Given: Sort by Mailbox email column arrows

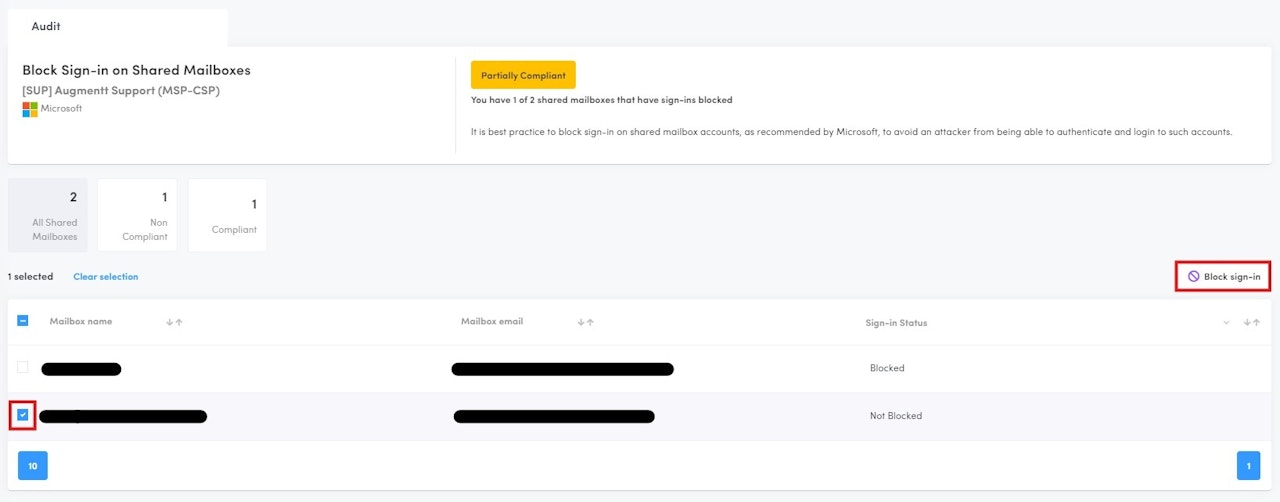Looking at the screenshot, I should point(586,322).
